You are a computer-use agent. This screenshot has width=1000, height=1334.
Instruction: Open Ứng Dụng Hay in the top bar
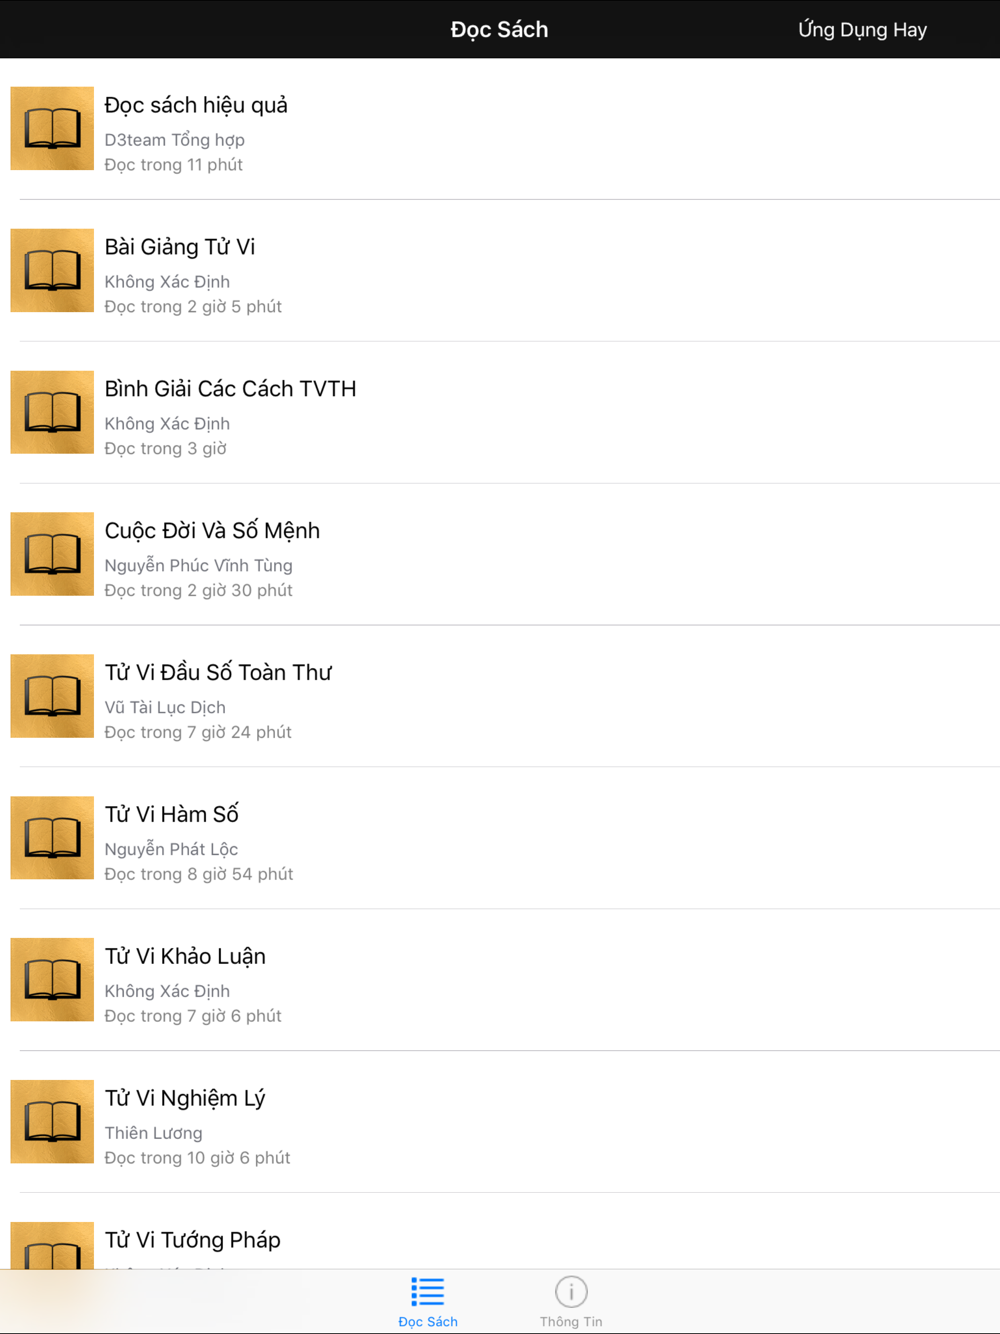pos(862,30)
